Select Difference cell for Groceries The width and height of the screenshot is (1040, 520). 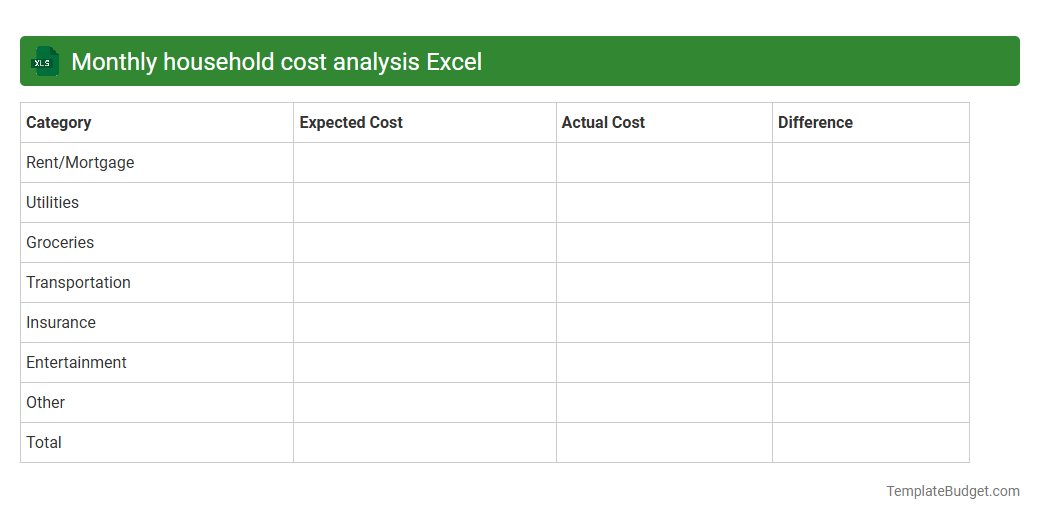[871, 243]
